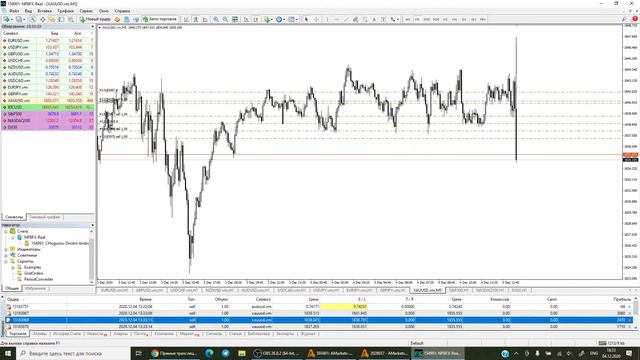
Task: Toggle the Data Window icon
Action: pyautogui.click(x=42, y=19)
